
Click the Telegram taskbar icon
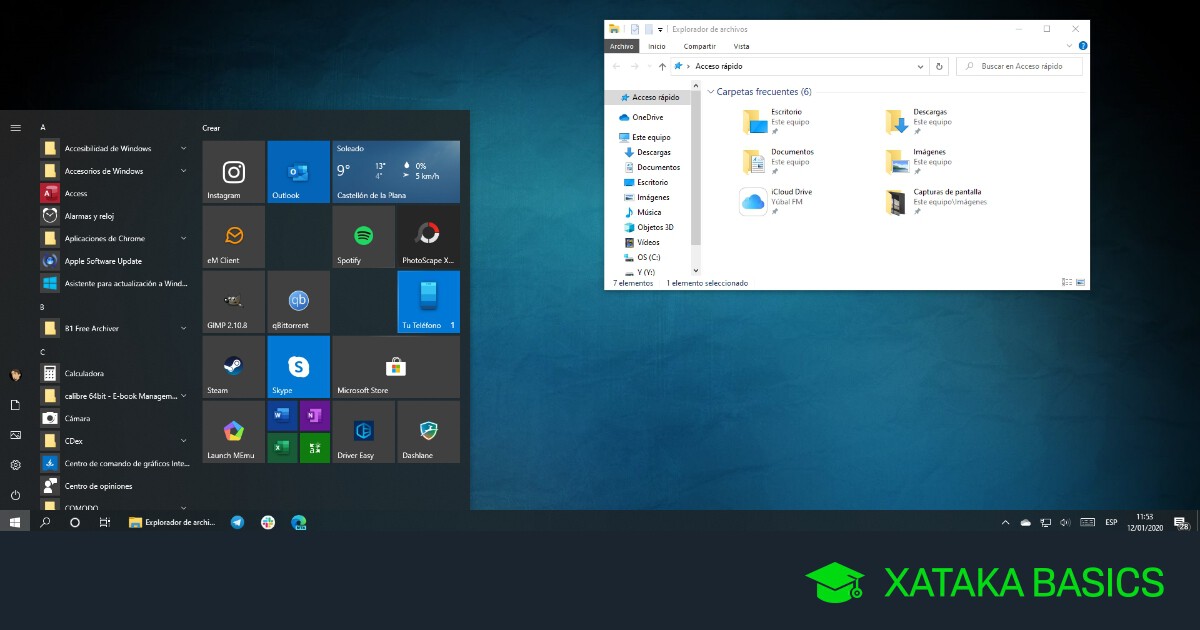237,522
